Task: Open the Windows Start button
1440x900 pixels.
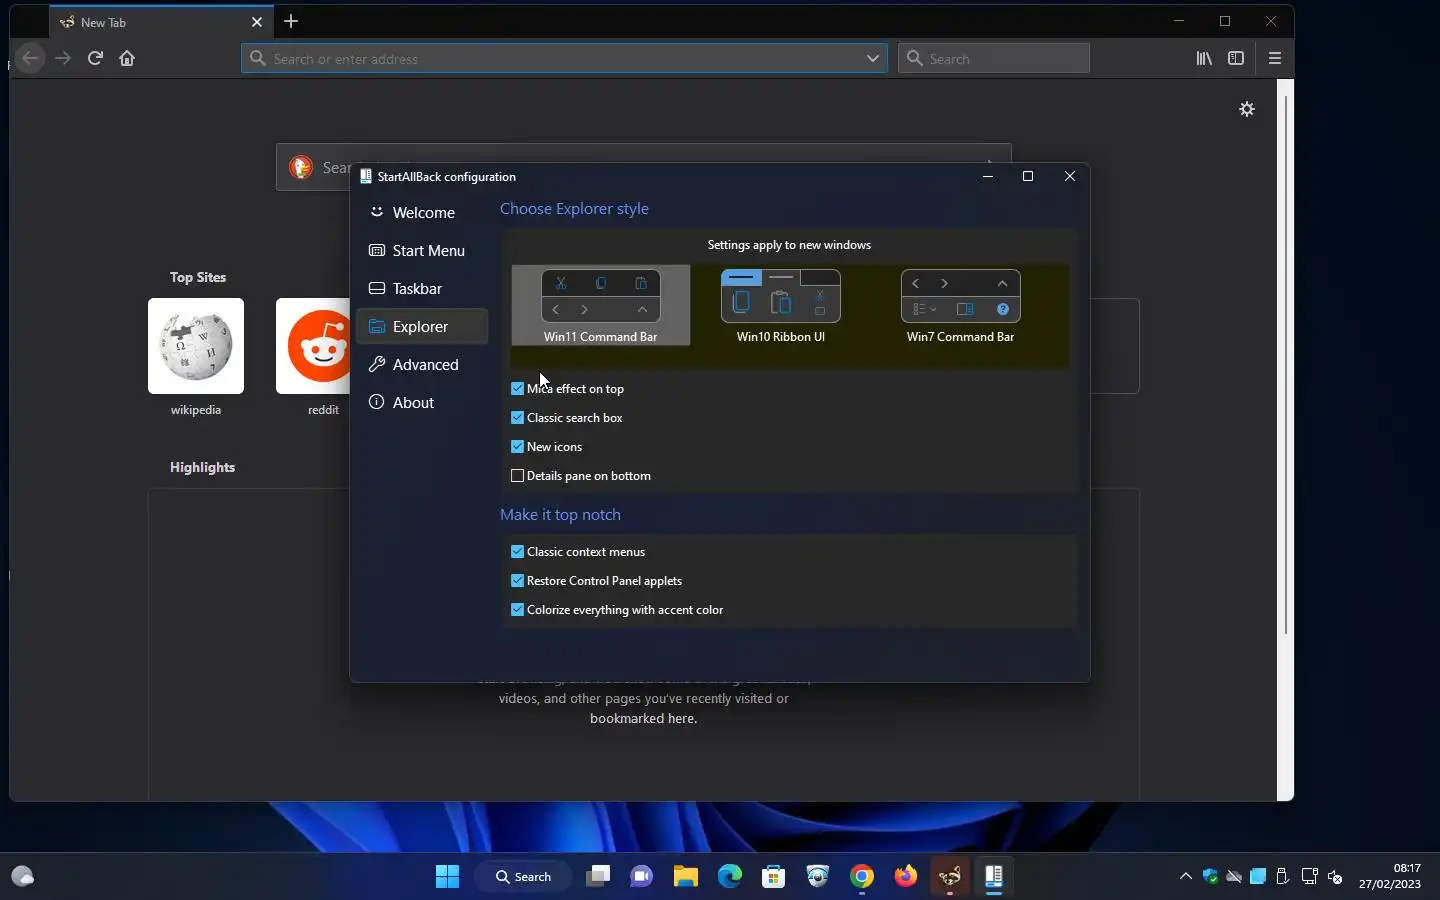Action: (447, 877)
